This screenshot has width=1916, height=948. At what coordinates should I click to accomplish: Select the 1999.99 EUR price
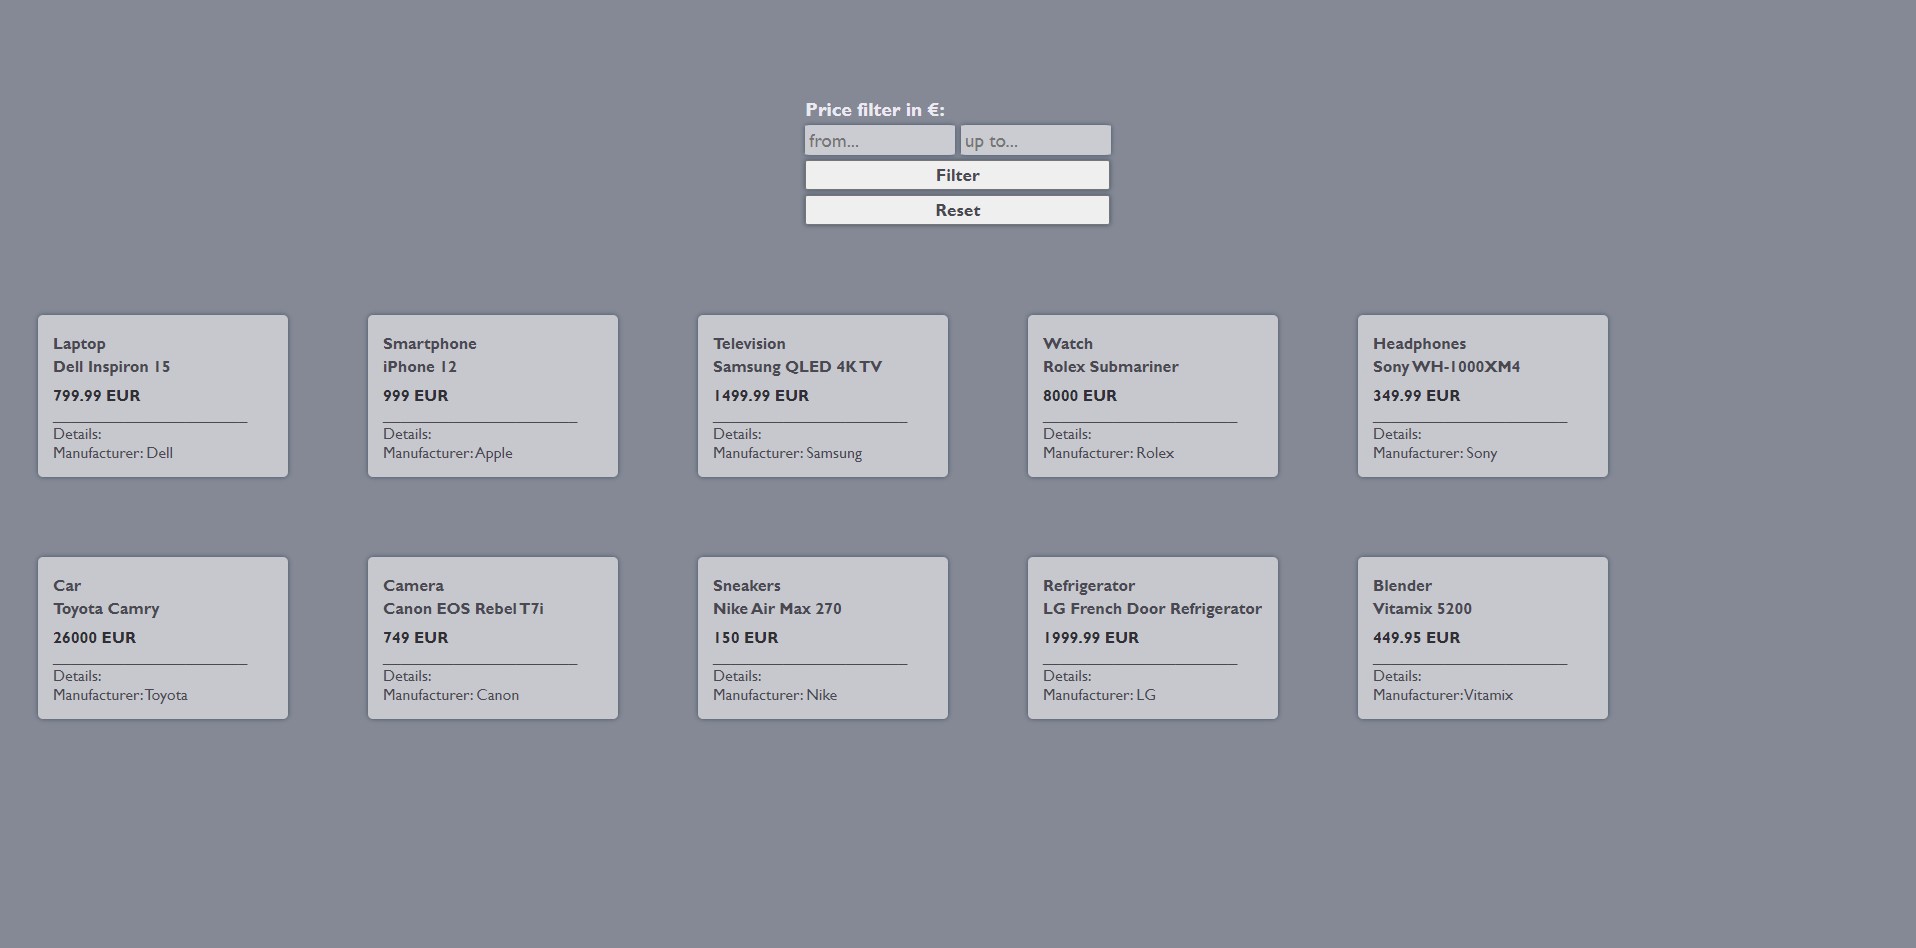click(1091, 638)
